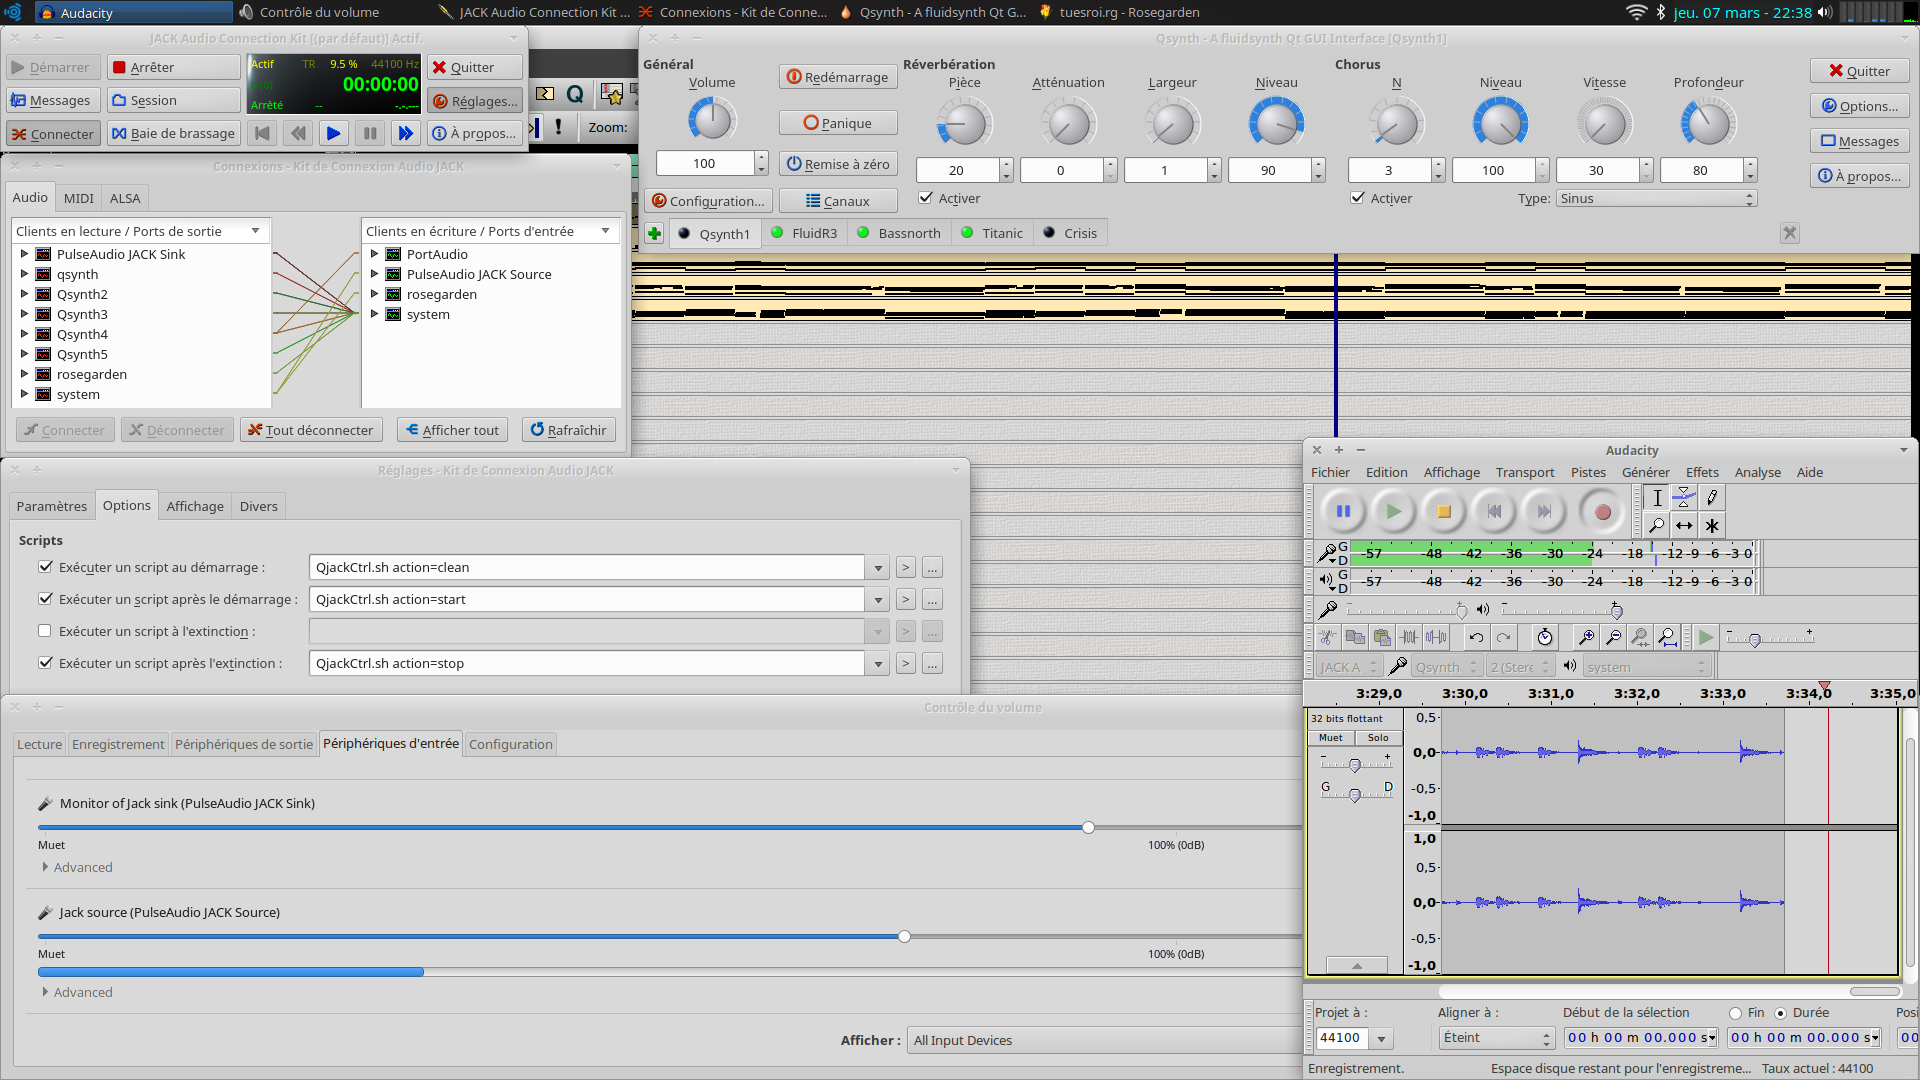Switch to the Enregistrement tab
Image resolution: width=1920 pixels, height=1080 pixels.
[x=118, y=744]
